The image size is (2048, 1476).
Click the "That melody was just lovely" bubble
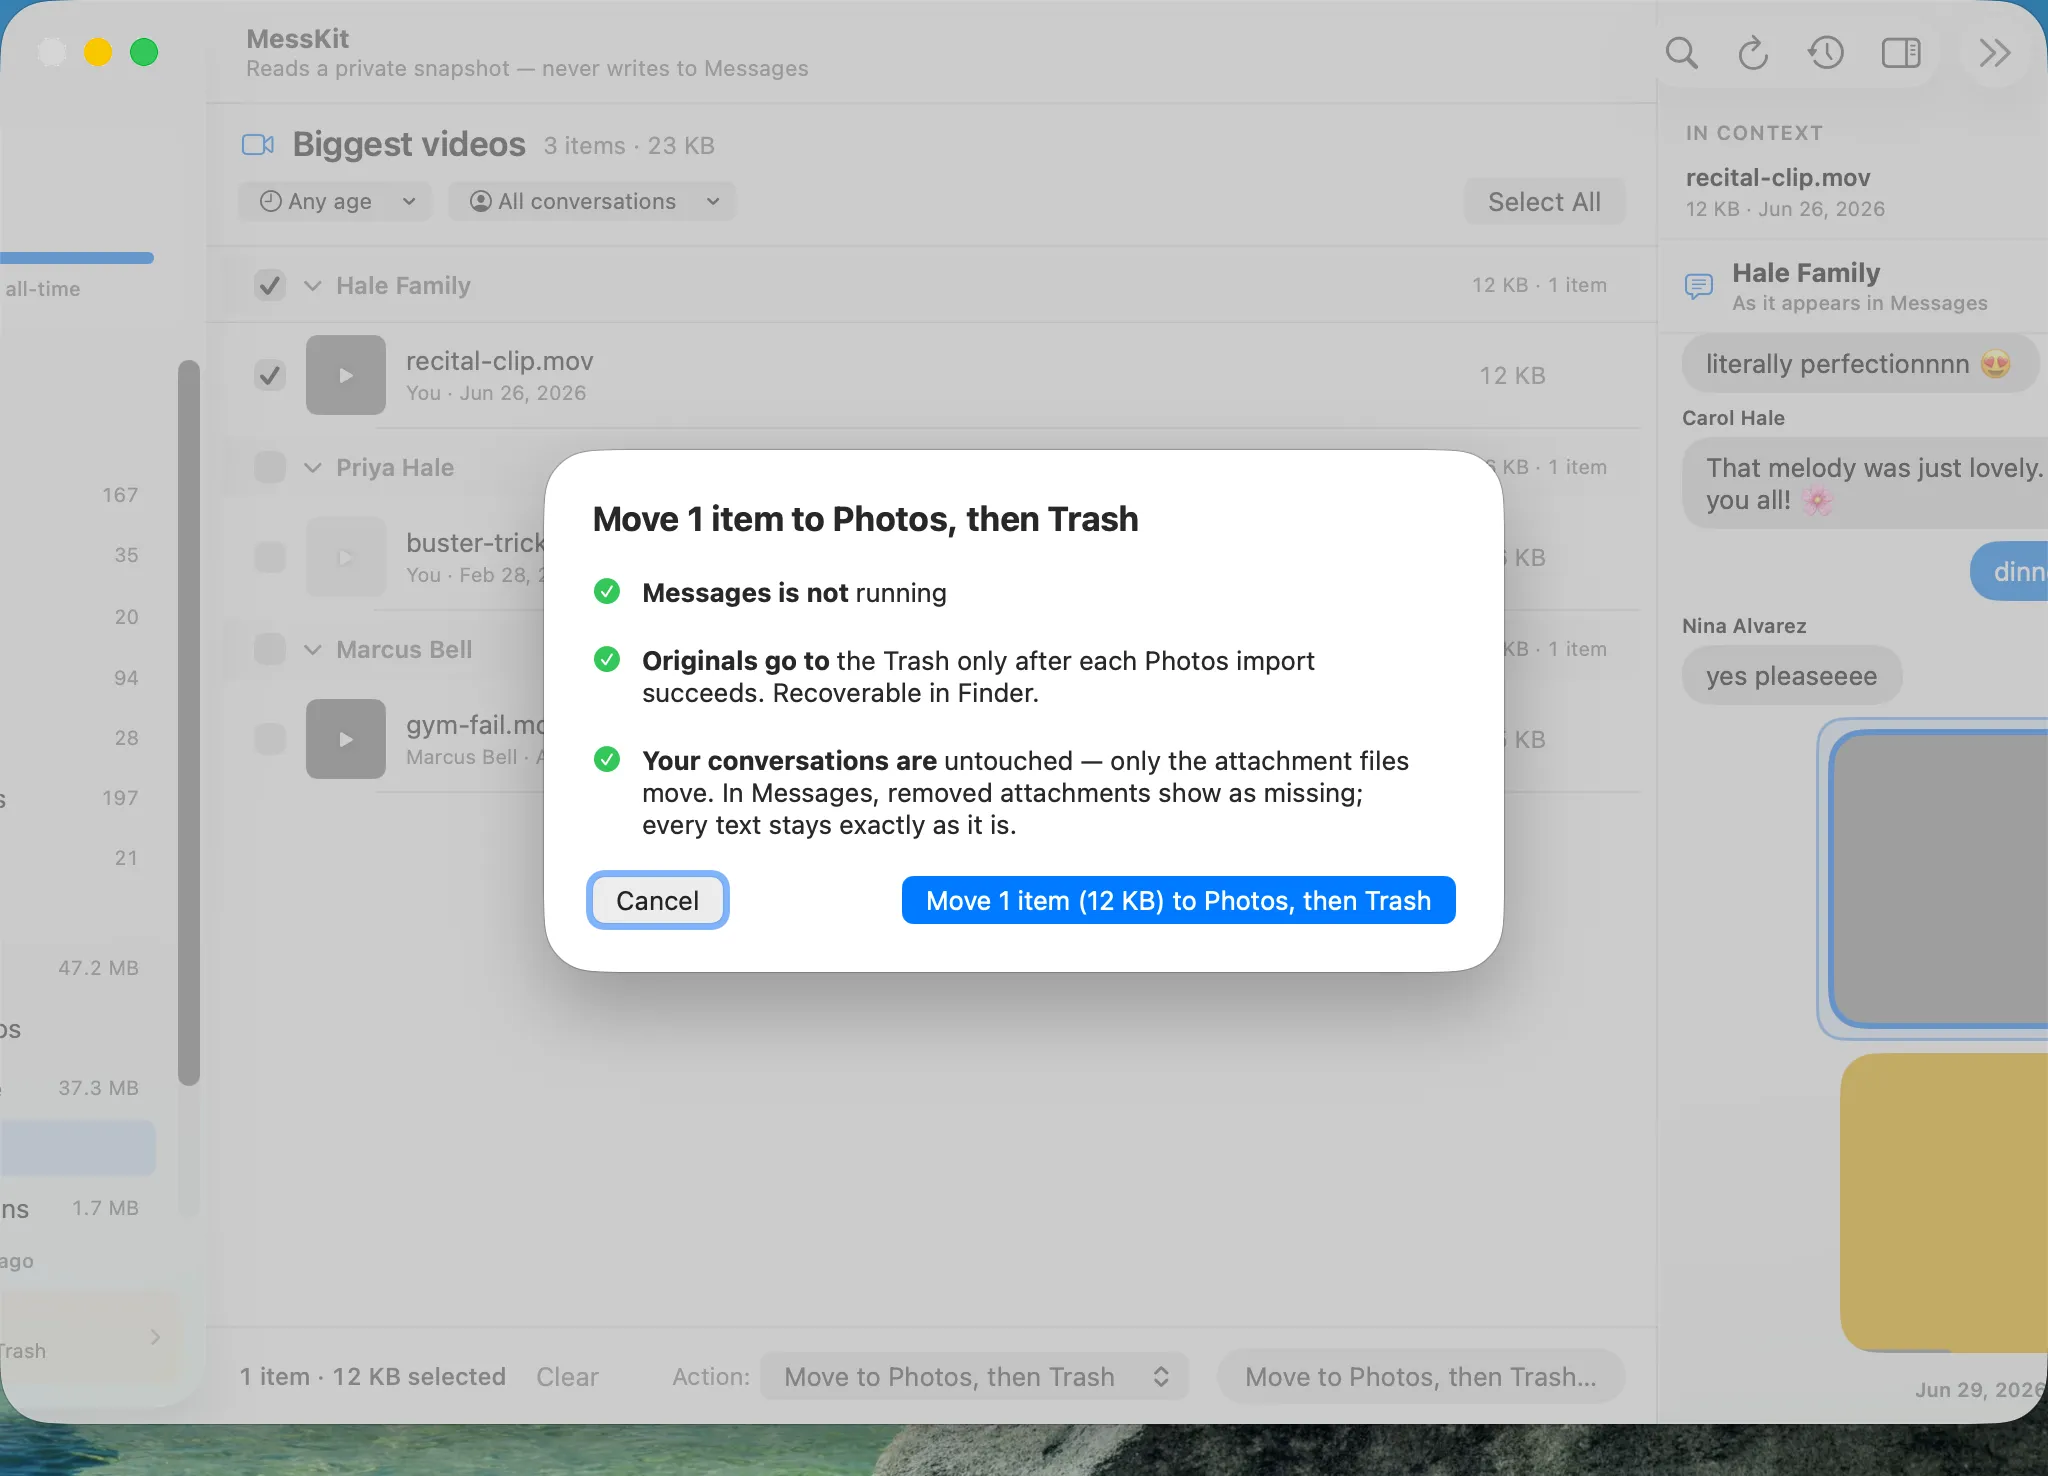pyautogui.click(x=1865, y=484)
